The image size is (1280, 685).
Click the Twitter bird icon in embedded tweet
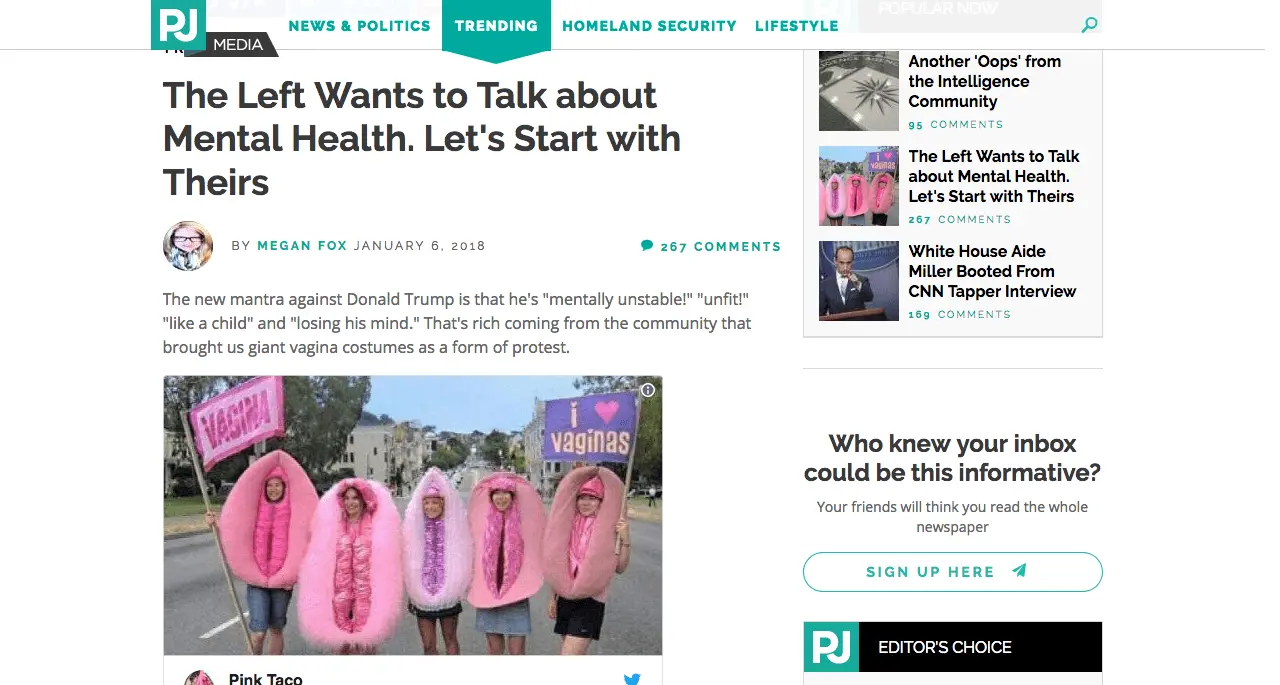click(632, 679)
